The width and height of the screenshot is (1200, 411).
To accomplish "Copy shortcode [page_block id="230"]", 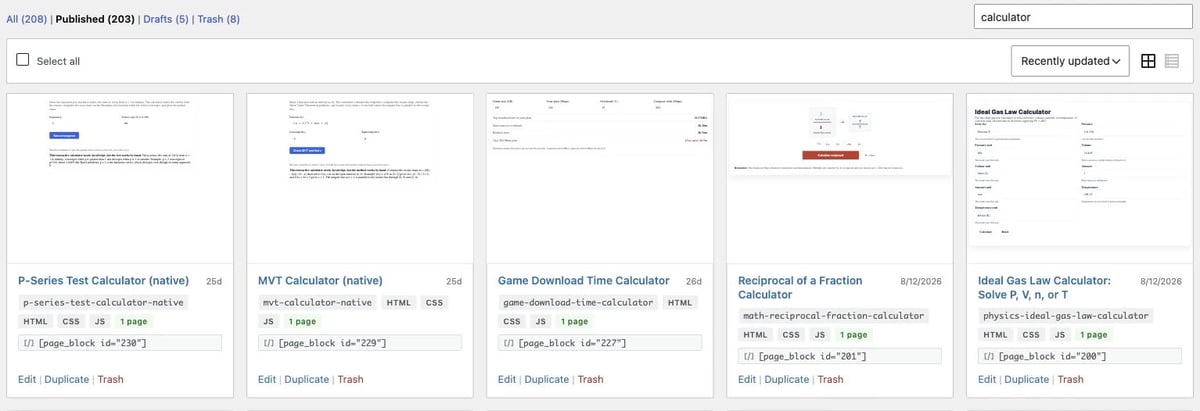I will pyautogui.click(x=120, y=343).
